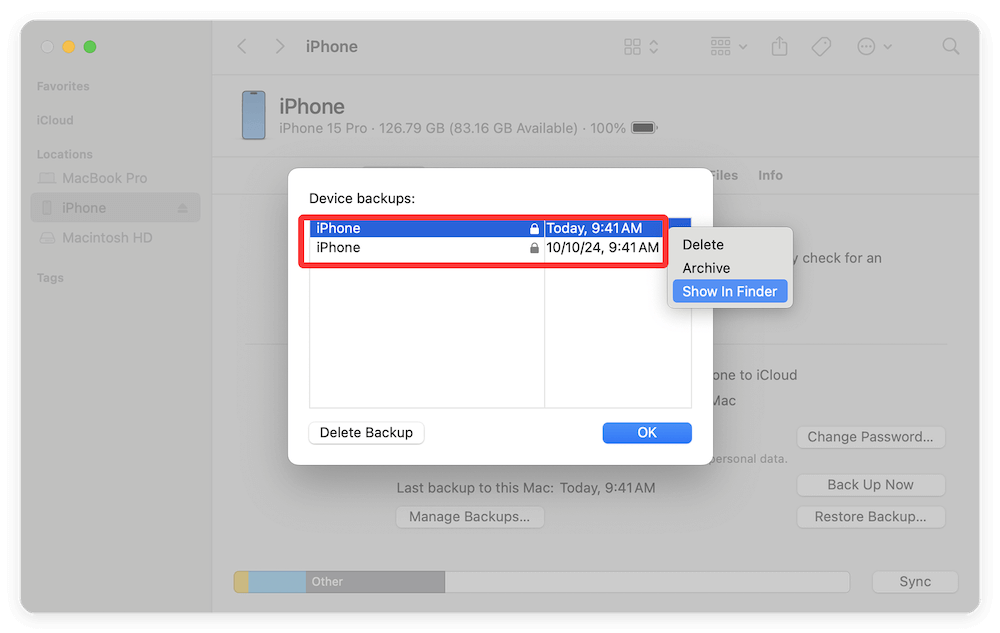Click the back navigation arrow
1000x633 pixels.
pos(242,46)
